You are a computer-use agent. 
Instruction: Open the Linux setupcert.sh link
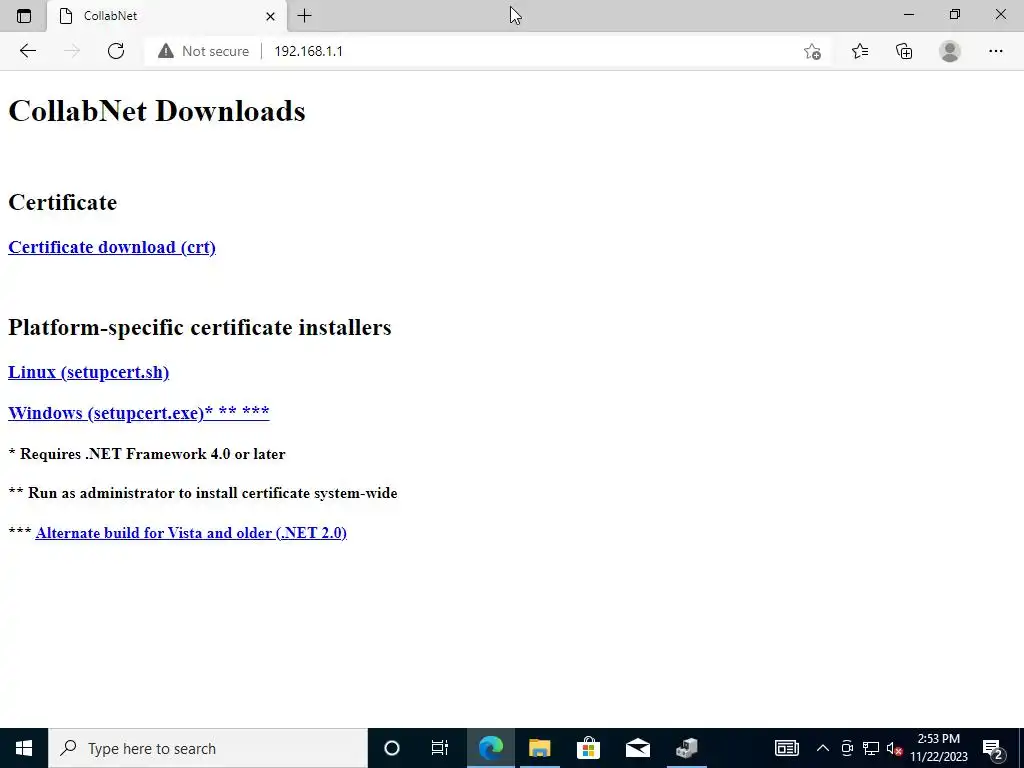tap(88, 372)
